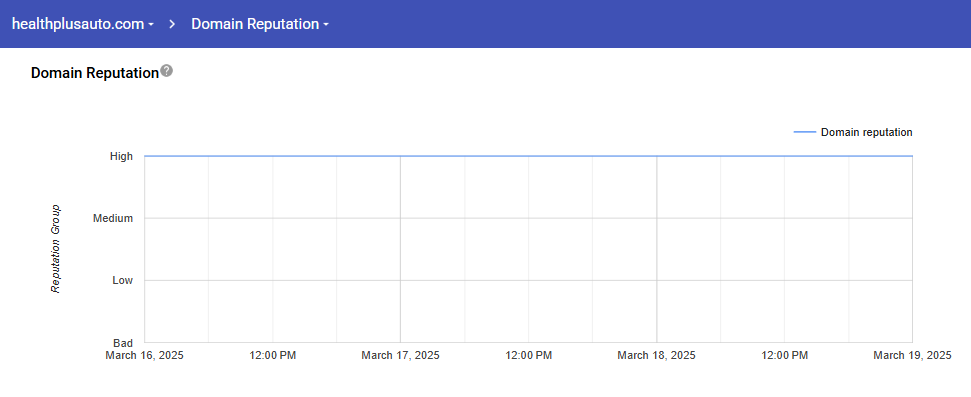The height and width of the screenshot is (397, 971).
Task: Open the healthplusauto.com domain dropdown
Action: (83, 24)
